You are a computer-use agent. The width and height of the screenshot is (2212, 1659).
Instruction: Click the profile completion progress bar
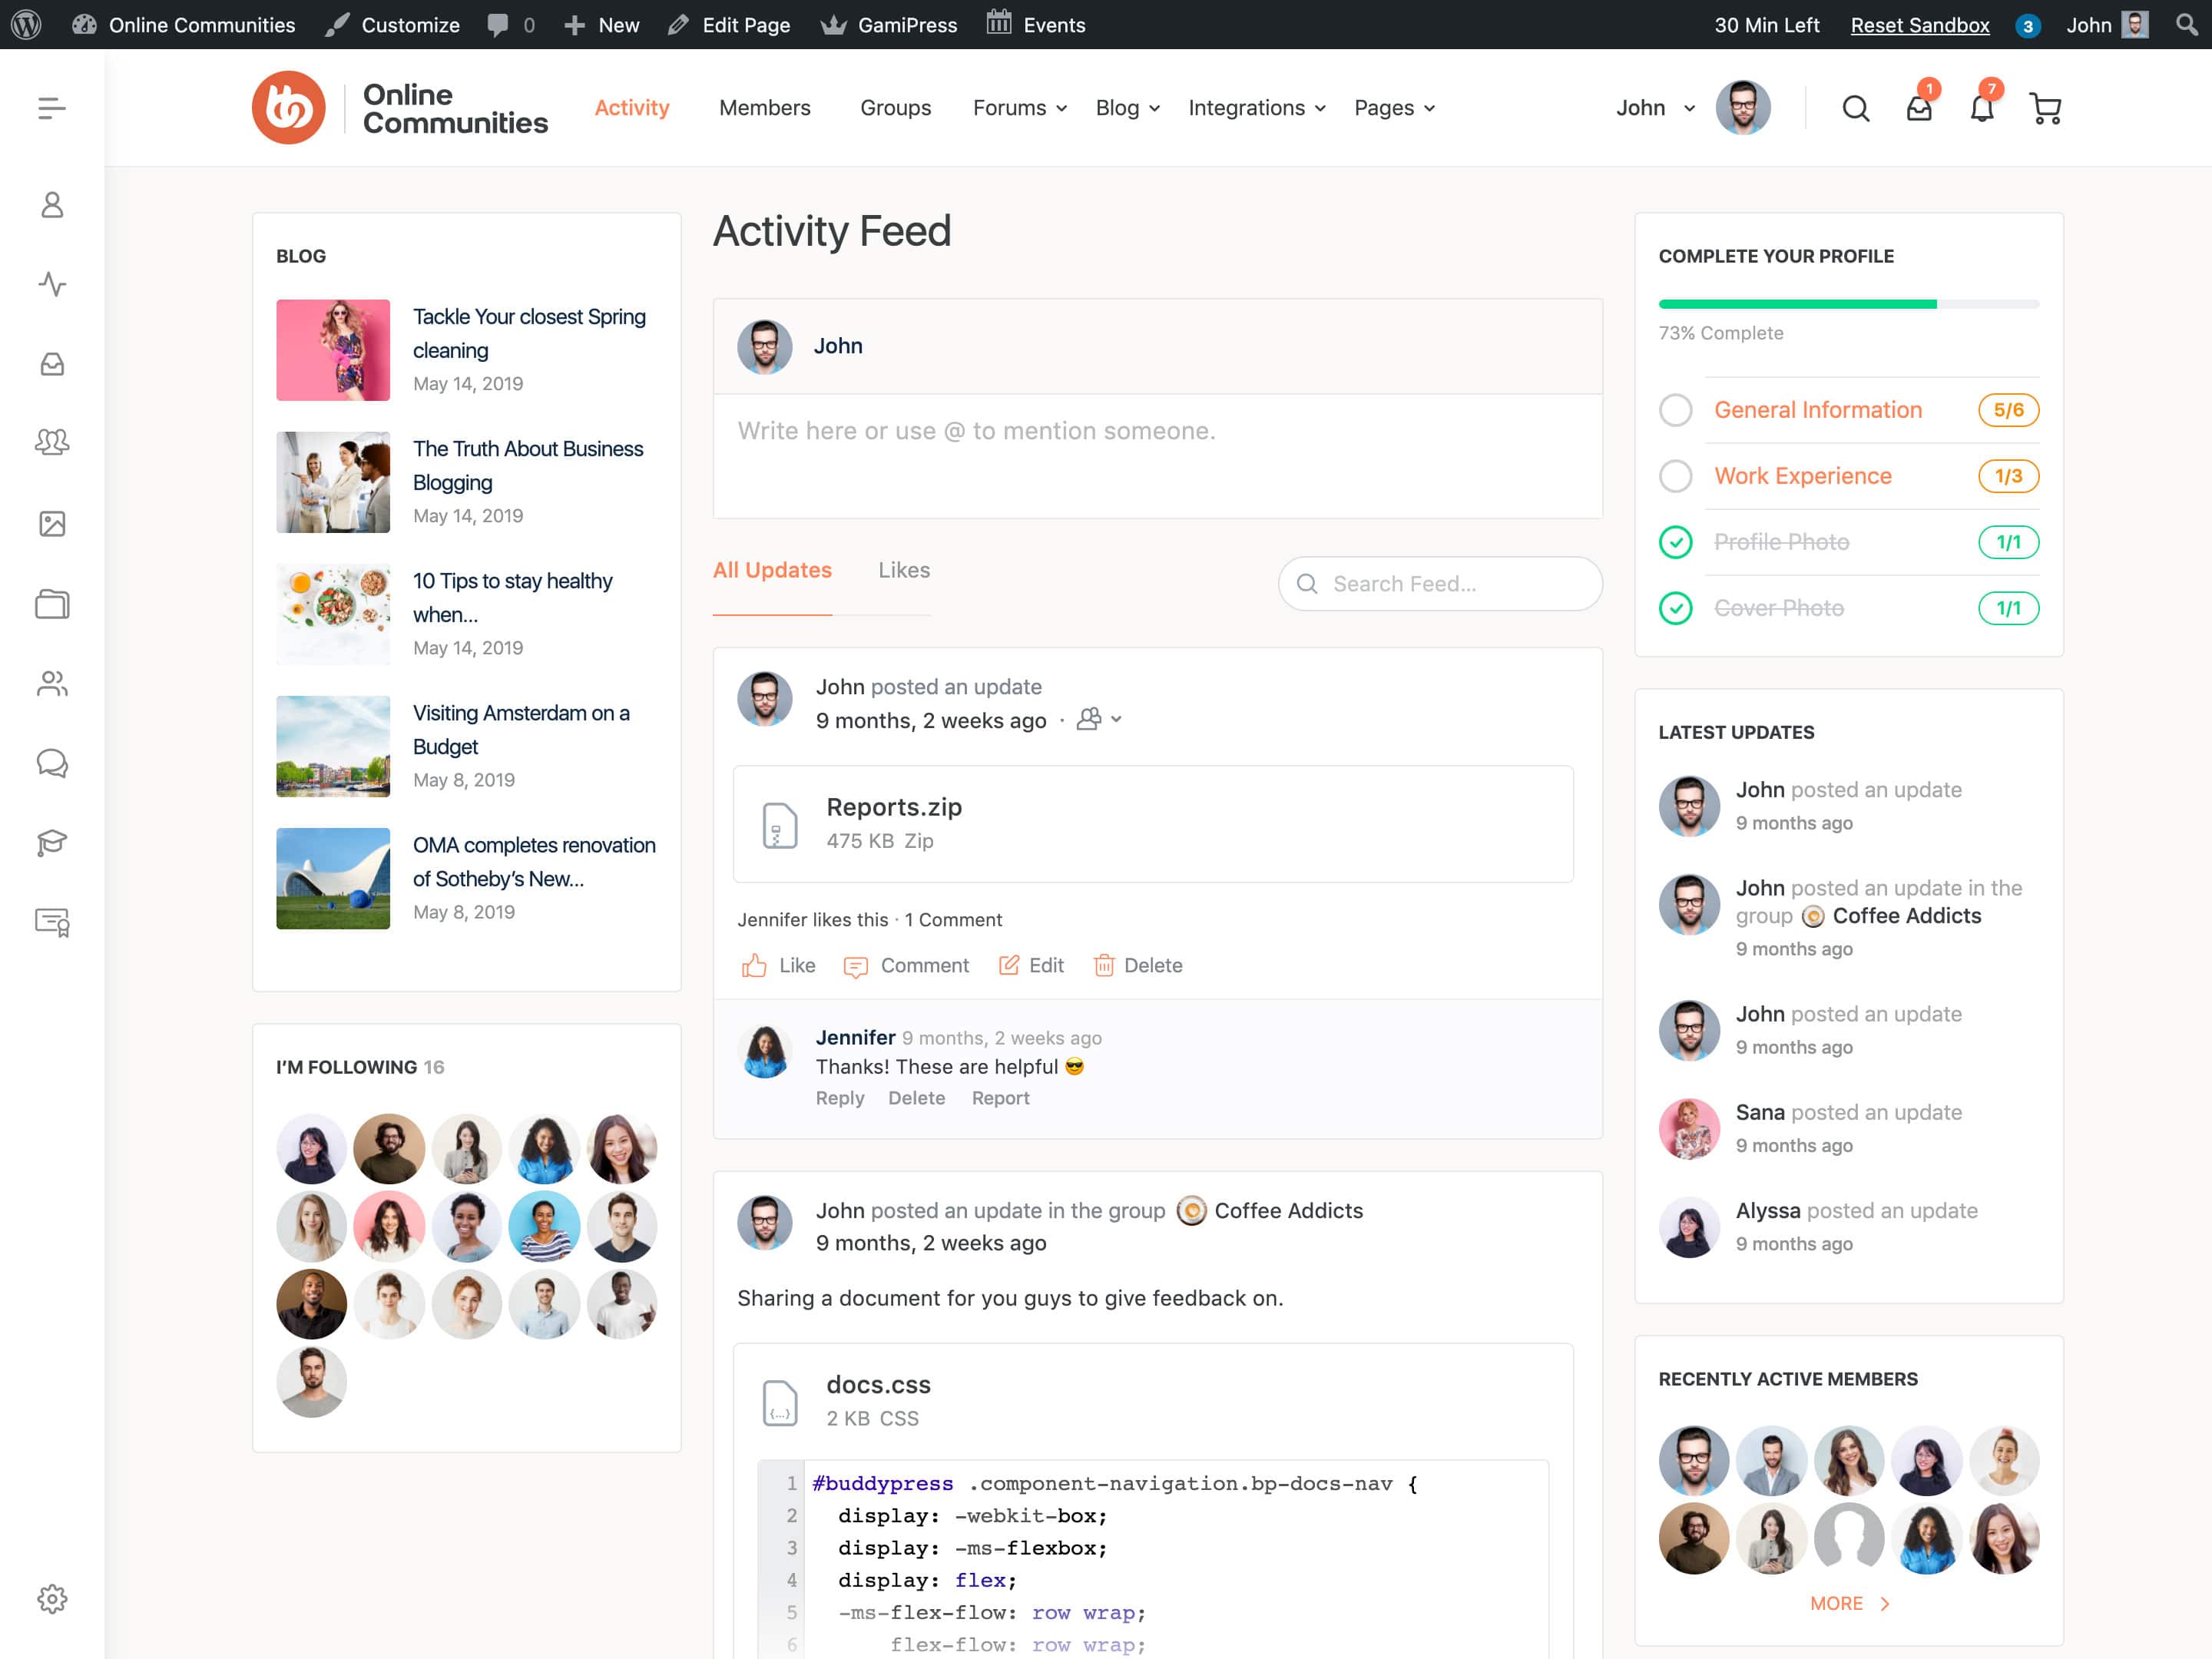(1847, 304)
